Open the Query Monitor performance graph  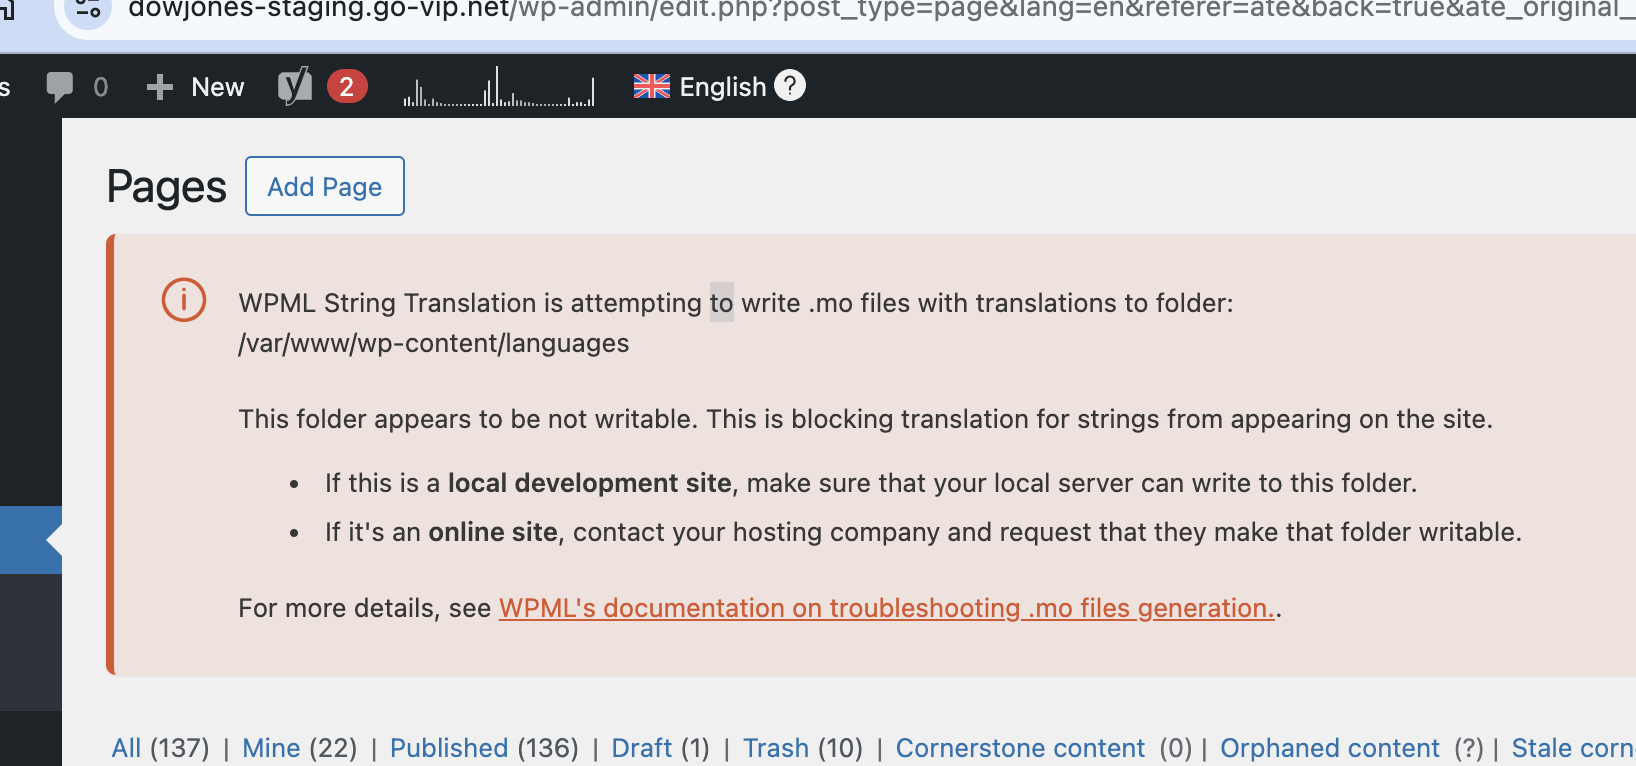click(499, 87)
